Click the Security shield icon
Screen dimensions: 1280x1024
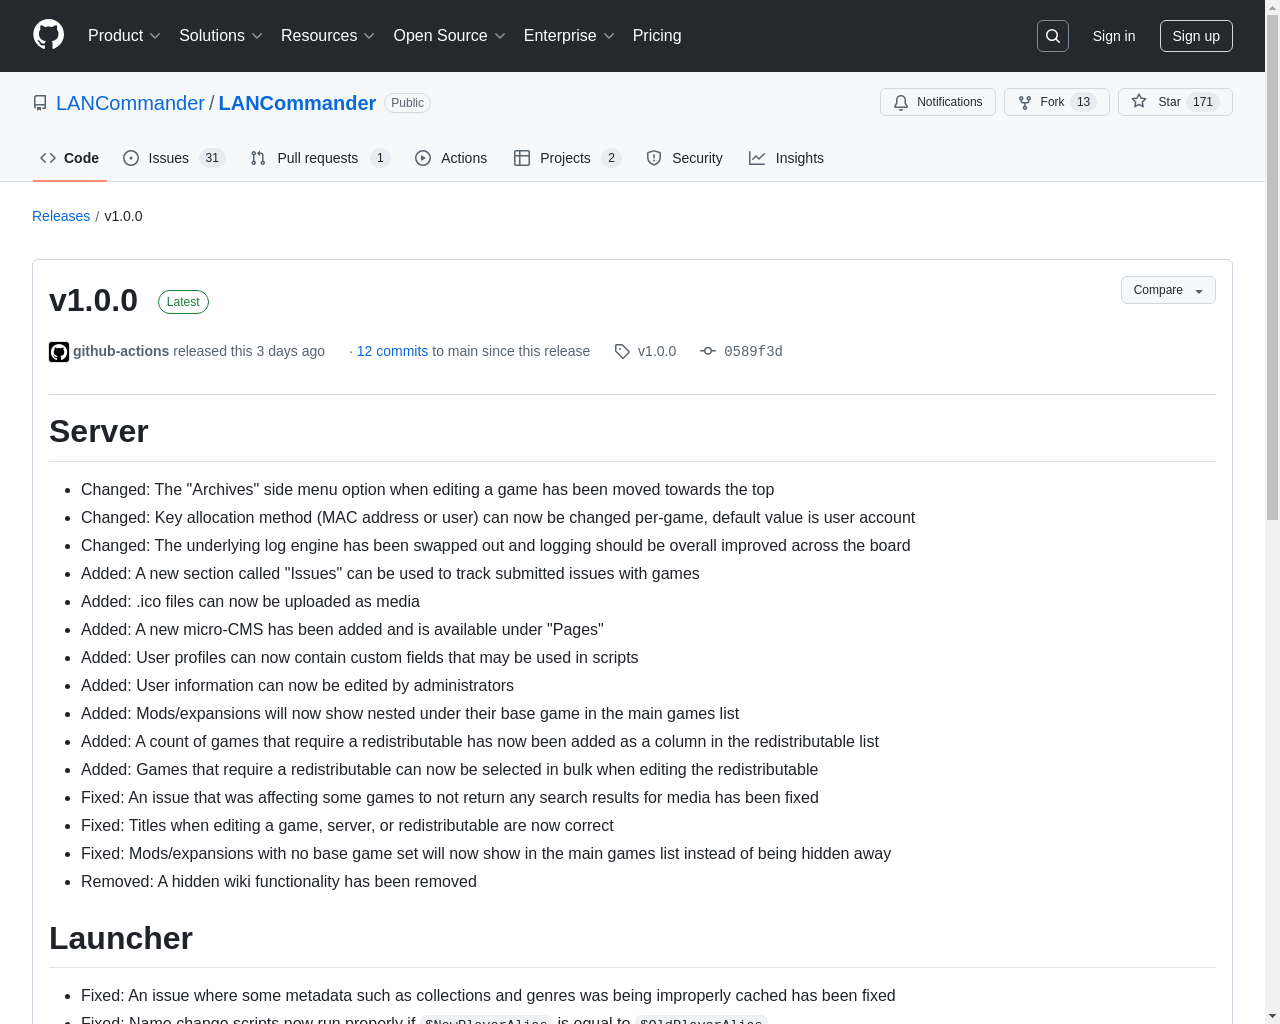654,158
